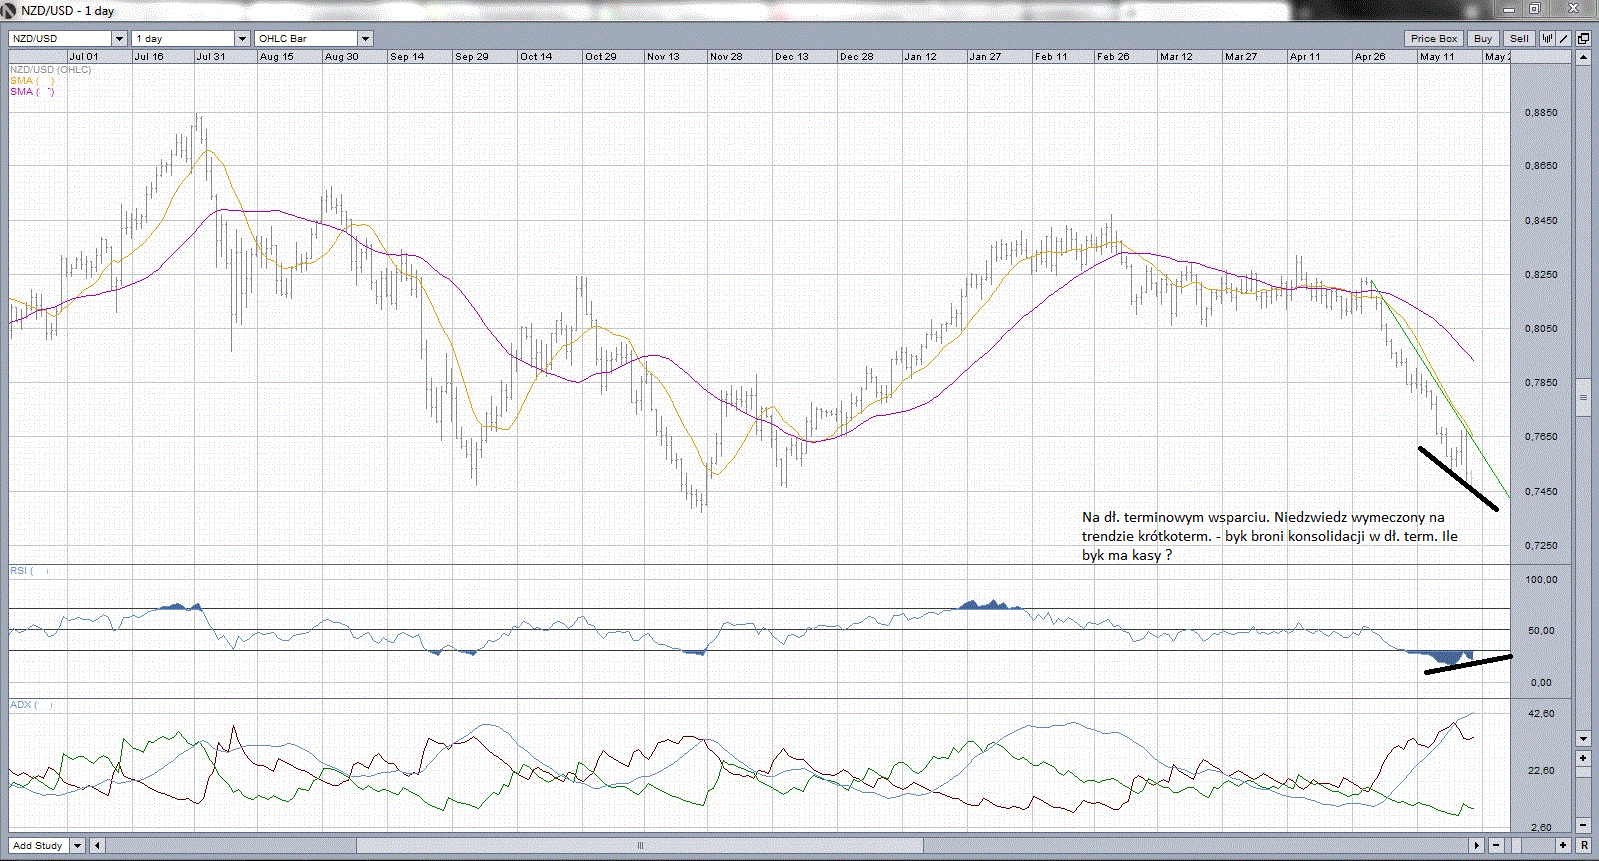
Task: Expand the 1 day timeframe dropdown
Action: pos(242,38)
